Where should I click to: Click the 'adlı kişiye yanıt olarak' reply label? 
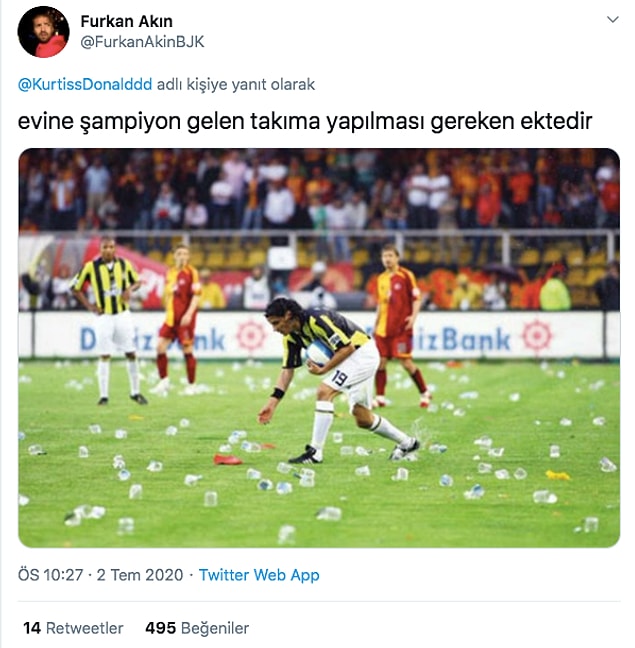coord(236,84)
